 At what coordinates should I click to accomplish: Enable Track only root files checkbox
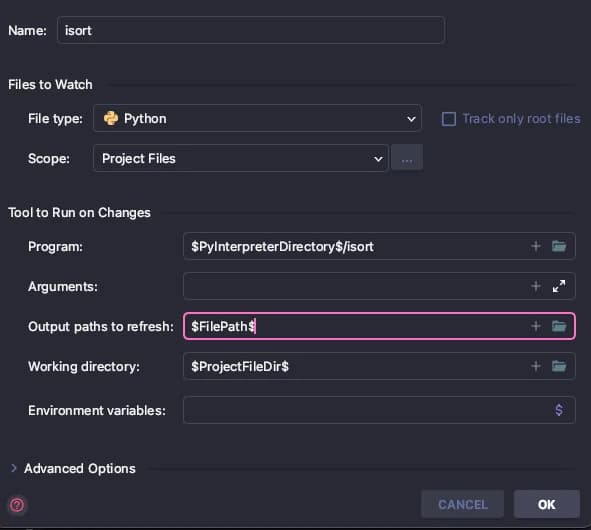(449, 119)
